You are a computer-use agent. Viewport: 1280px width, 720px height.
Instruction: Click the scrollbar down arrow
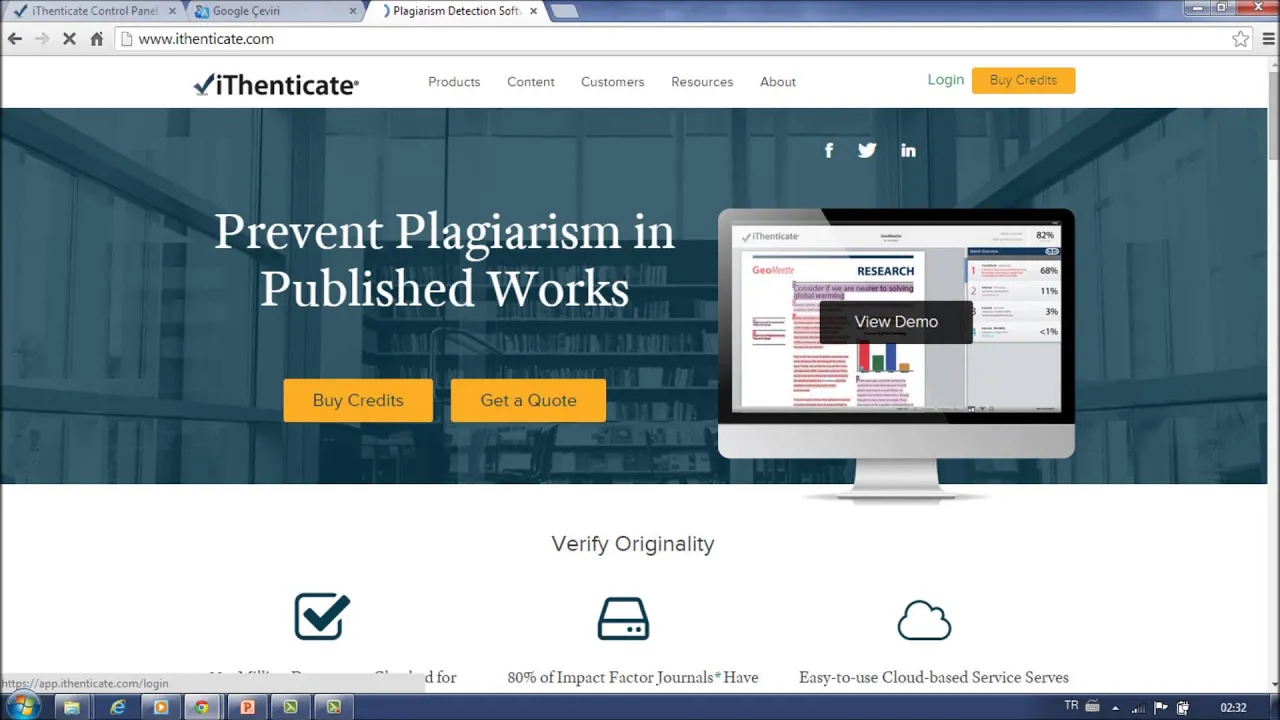pyautogui.click(x=1273, y=685)
